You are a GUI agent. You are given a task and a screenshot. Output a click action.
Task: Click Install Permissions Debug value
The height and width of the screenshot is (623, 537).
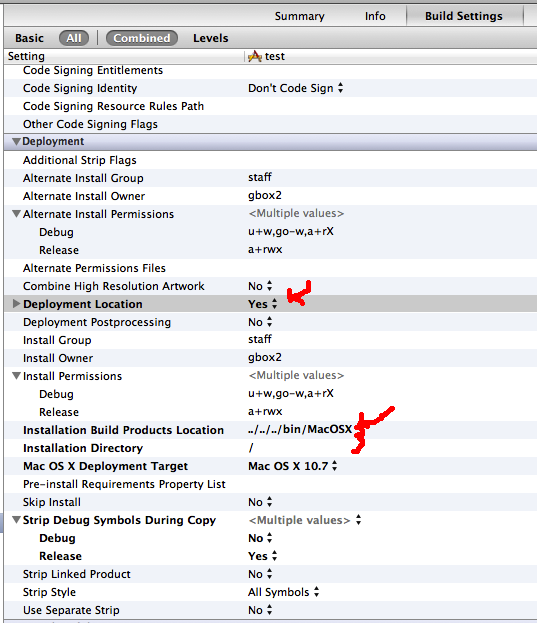291,393
